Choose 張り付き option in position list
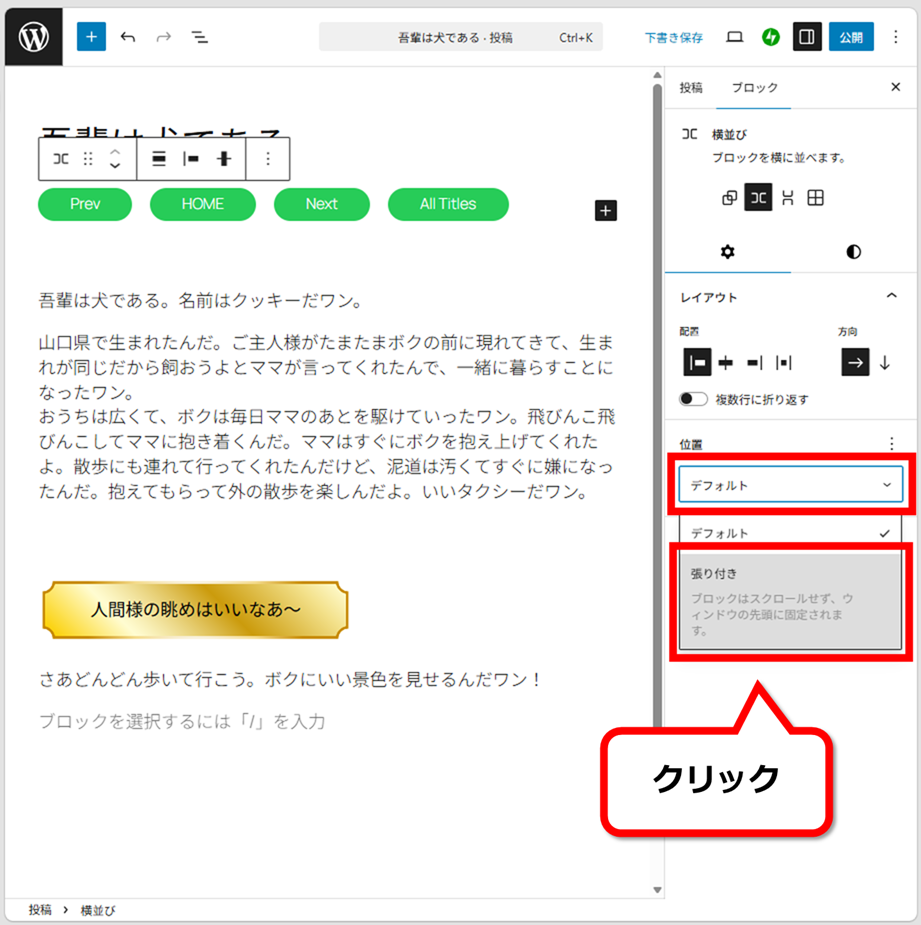The image size is (921, 925). coord(790,600)
